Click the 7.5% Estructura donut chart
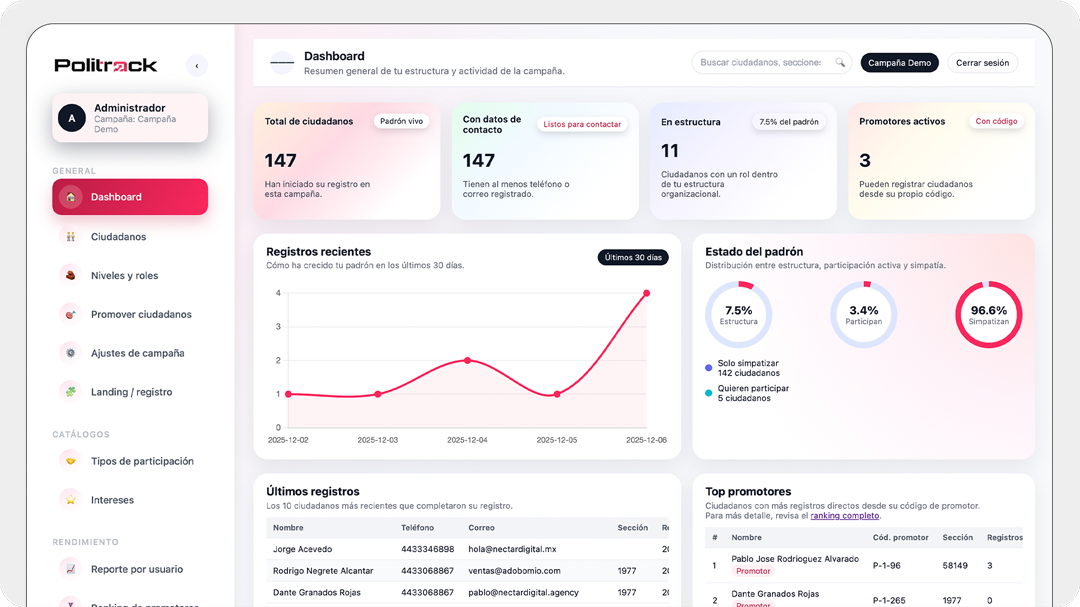The height and width of the screenshot is (607, 1080). coord(738,314)
